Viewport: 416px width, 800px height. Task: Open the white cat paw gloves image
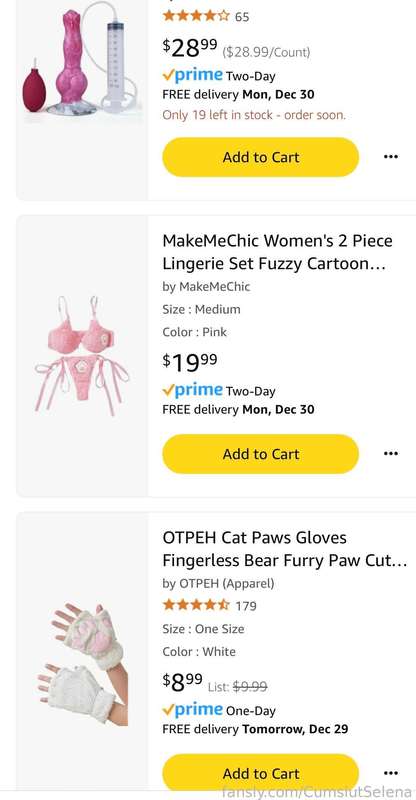pyautogui.click(x=82, y=665)
